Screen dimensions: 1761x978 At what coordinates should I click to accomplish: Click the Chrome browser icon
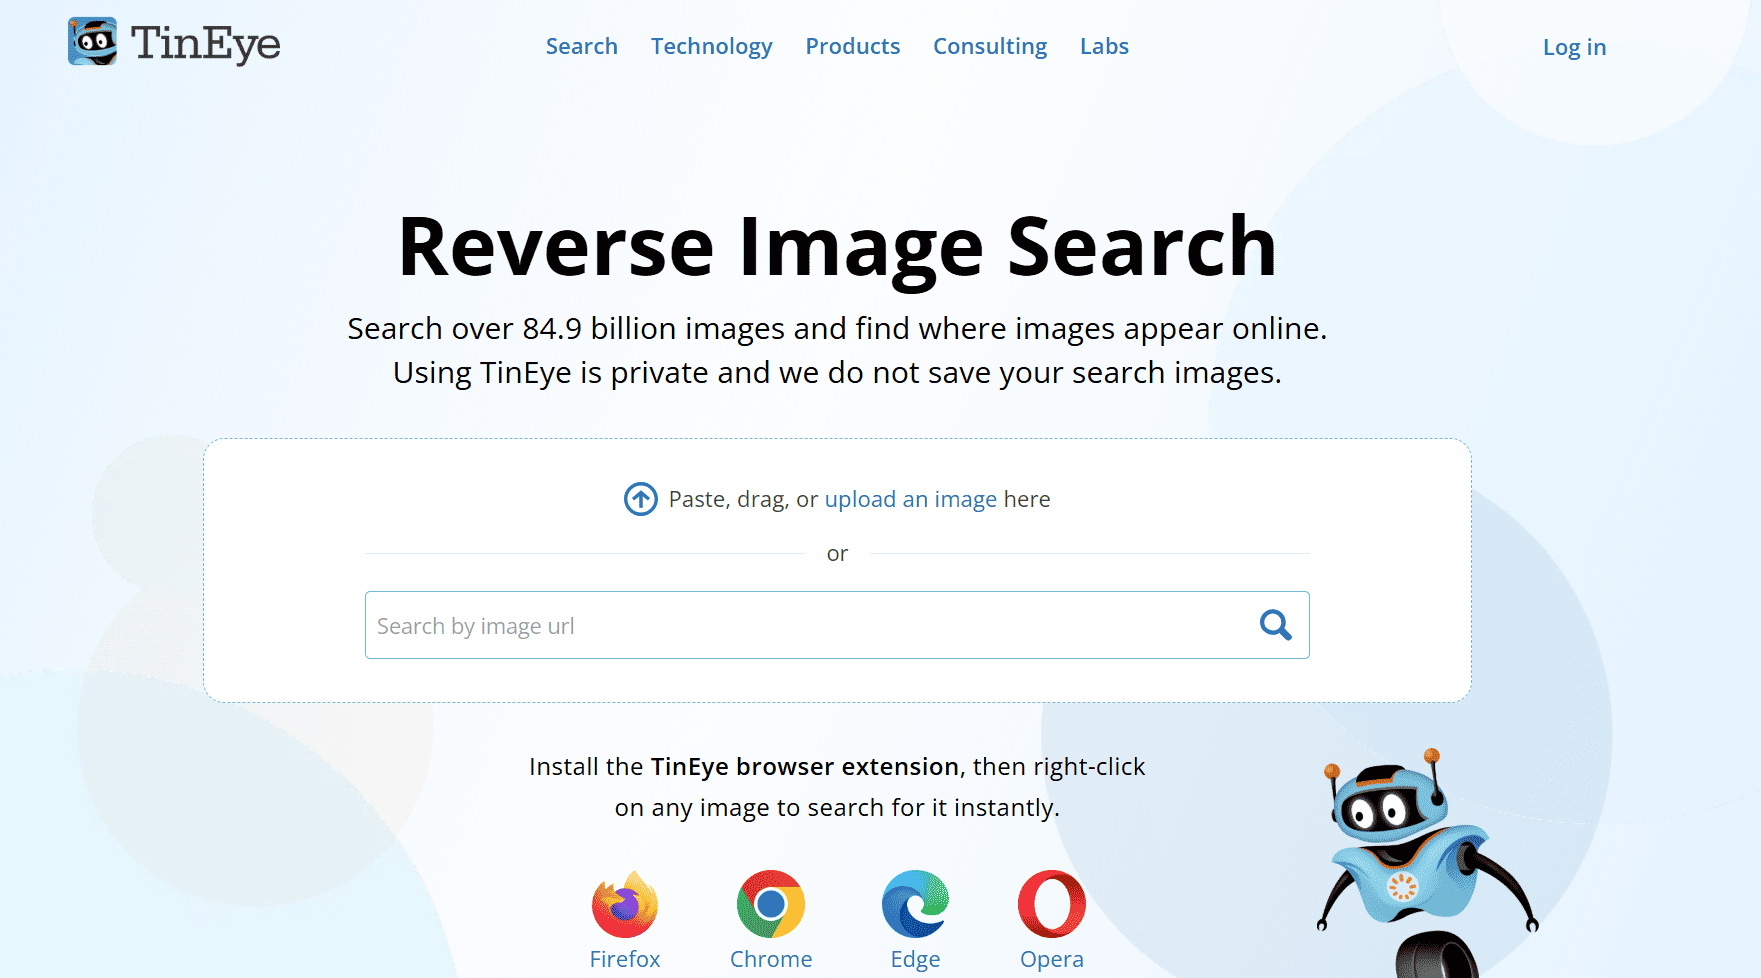pos(771,904)
